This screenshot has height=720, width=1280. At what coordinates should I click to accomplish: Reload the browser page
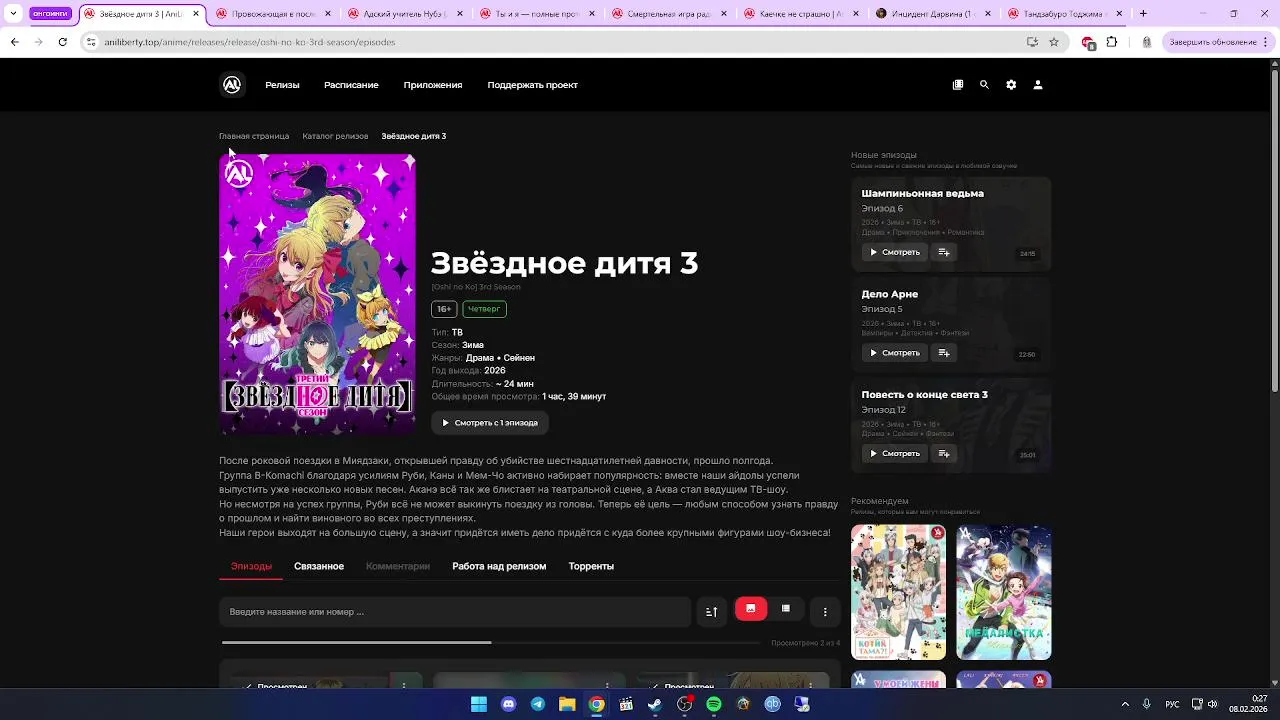coord(62,42)
